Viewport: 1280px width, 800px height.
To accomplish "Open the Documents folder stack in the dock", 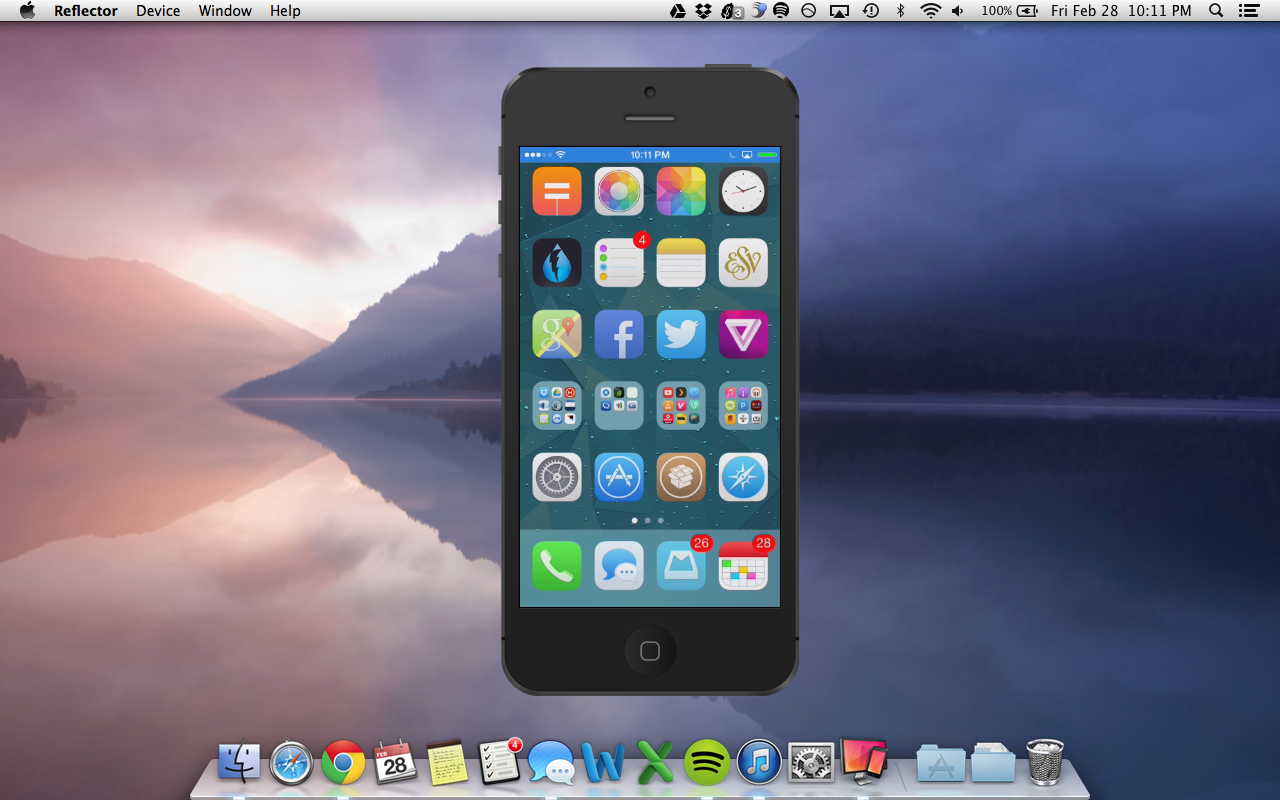I will pos(993,763).
